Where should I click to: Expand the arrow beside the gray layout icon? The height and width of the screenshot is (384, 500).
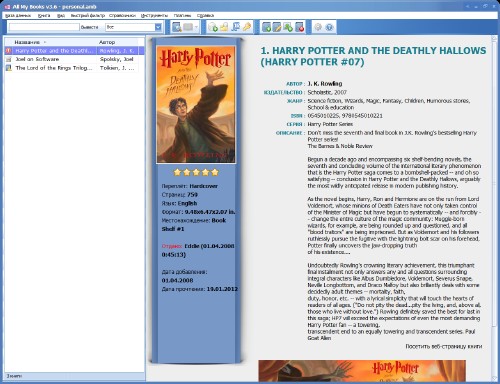tap(196, 27)
